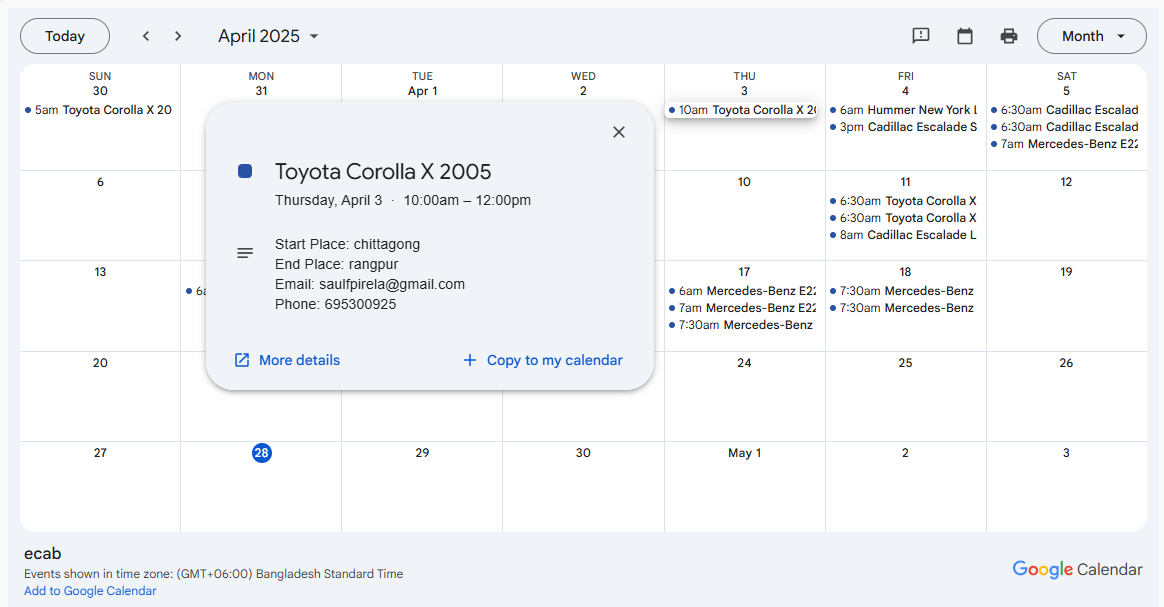Open the 7am Mercedes-Benz event on Saturday 5
The height and width of the screenshot is (607, 1164).
pos(1065,144)
